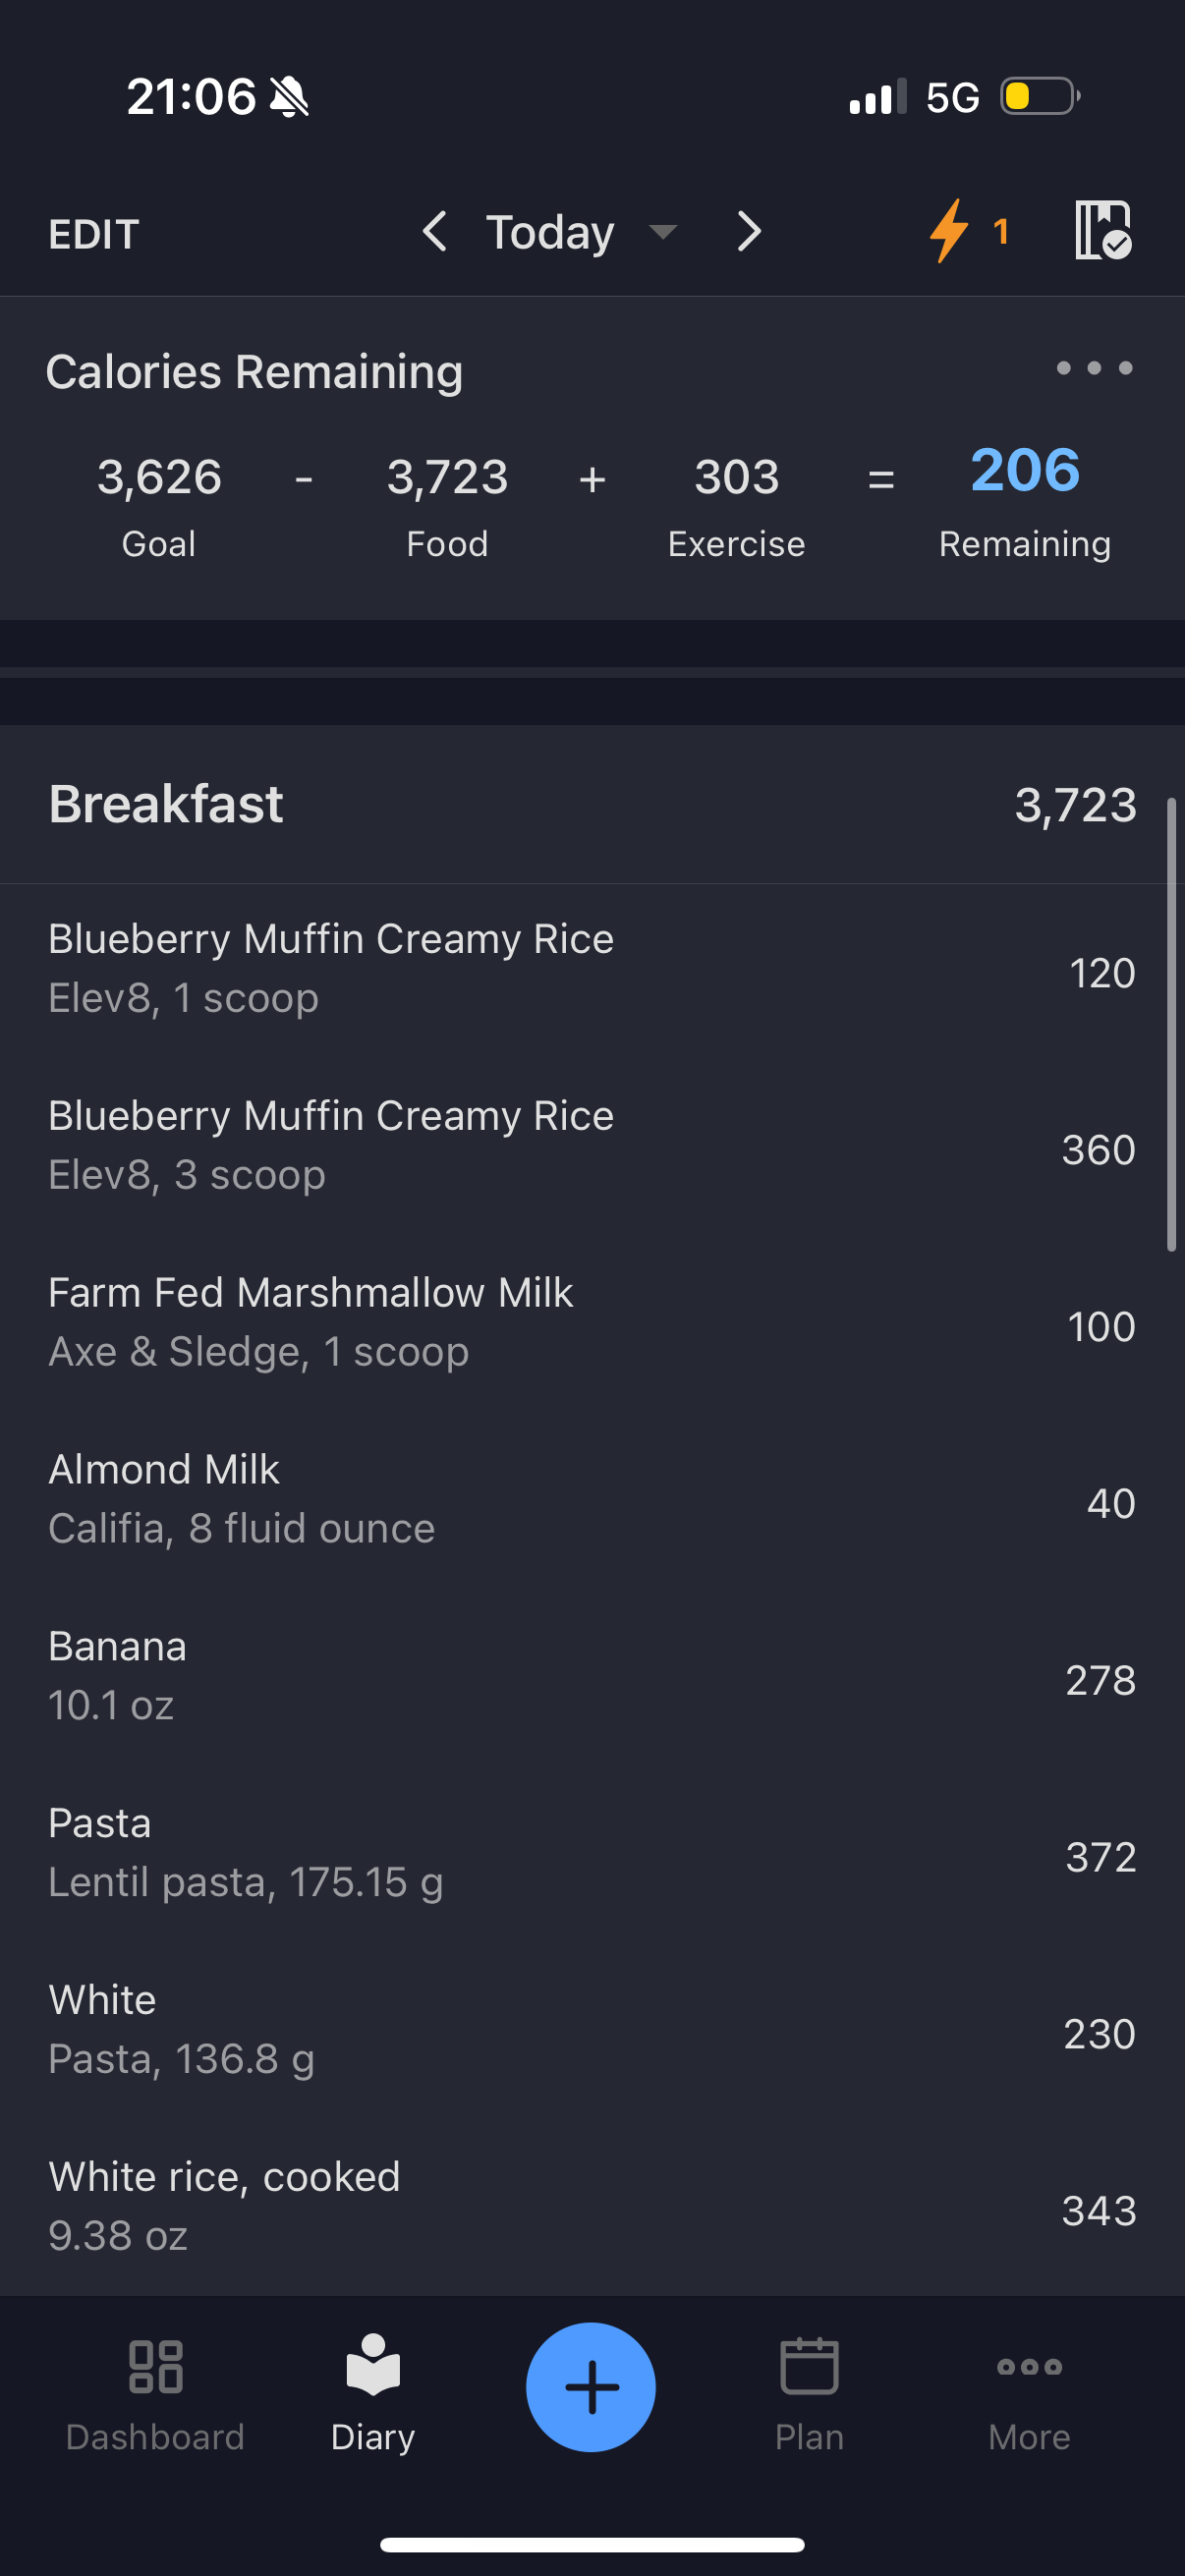Open the Plan calendar icon

[x=809, y=2365]
